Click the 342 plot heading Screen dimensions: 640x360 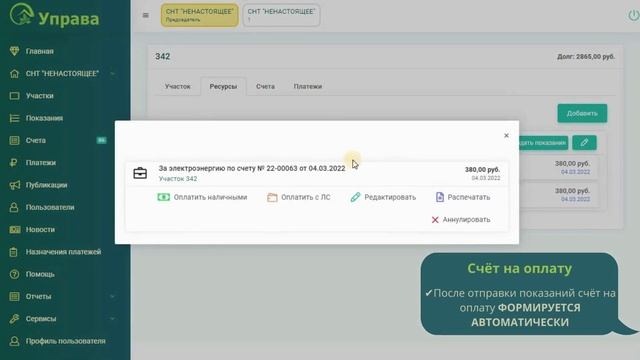162,56
